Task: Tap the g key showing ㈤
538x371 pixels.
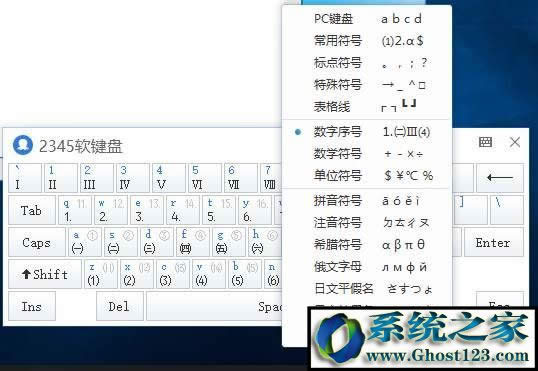Action: [x=229, y=242]
